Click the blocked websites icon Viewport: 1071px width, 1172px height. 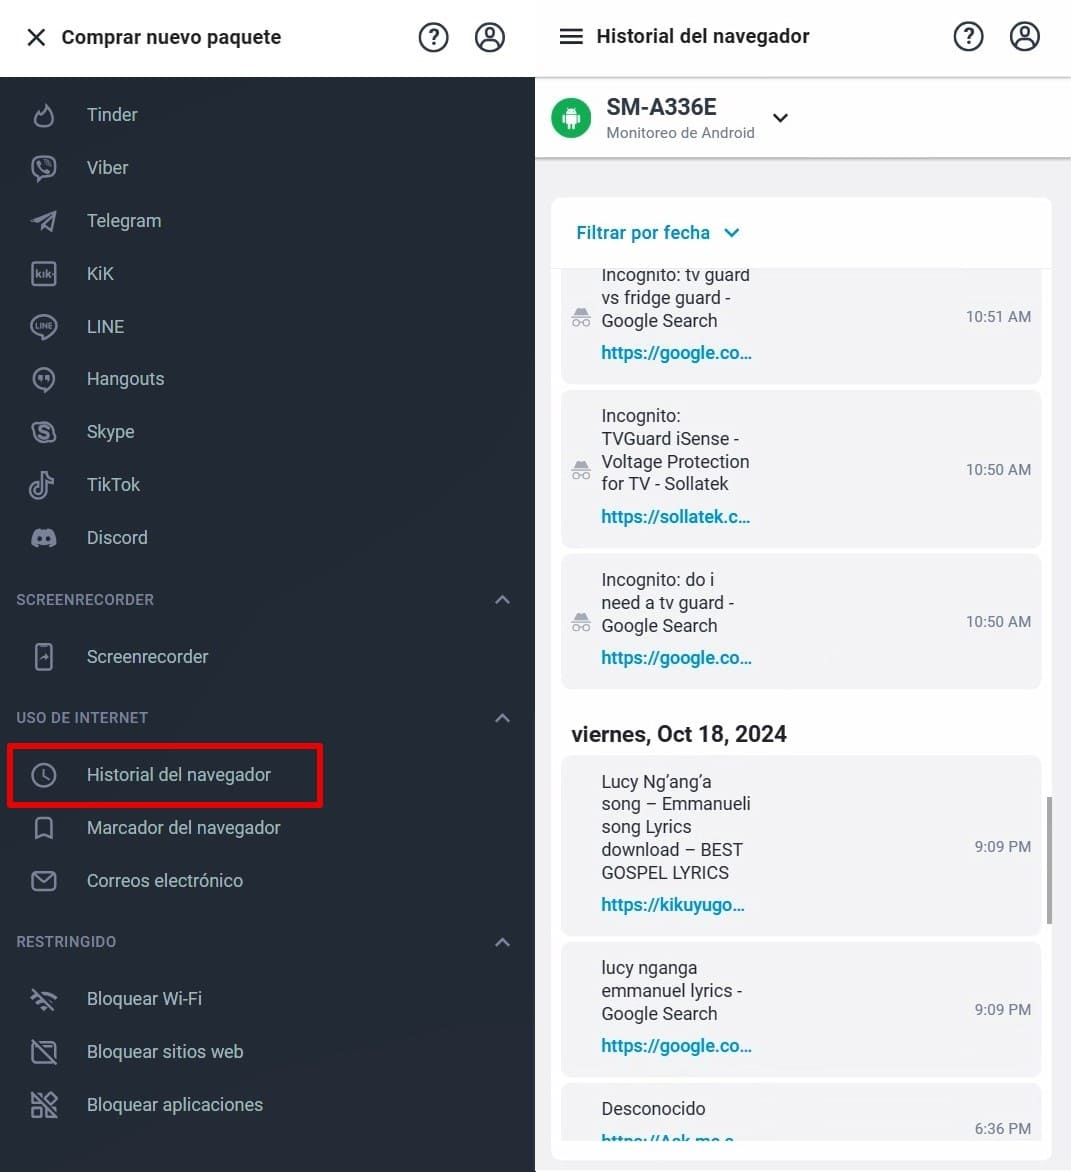pyautogui.click(x=43, y=1052)
